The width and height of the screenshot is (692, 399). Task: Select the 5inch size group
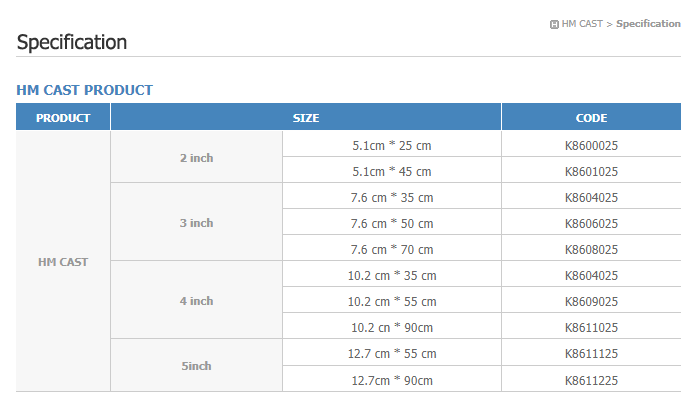[196, 365]
